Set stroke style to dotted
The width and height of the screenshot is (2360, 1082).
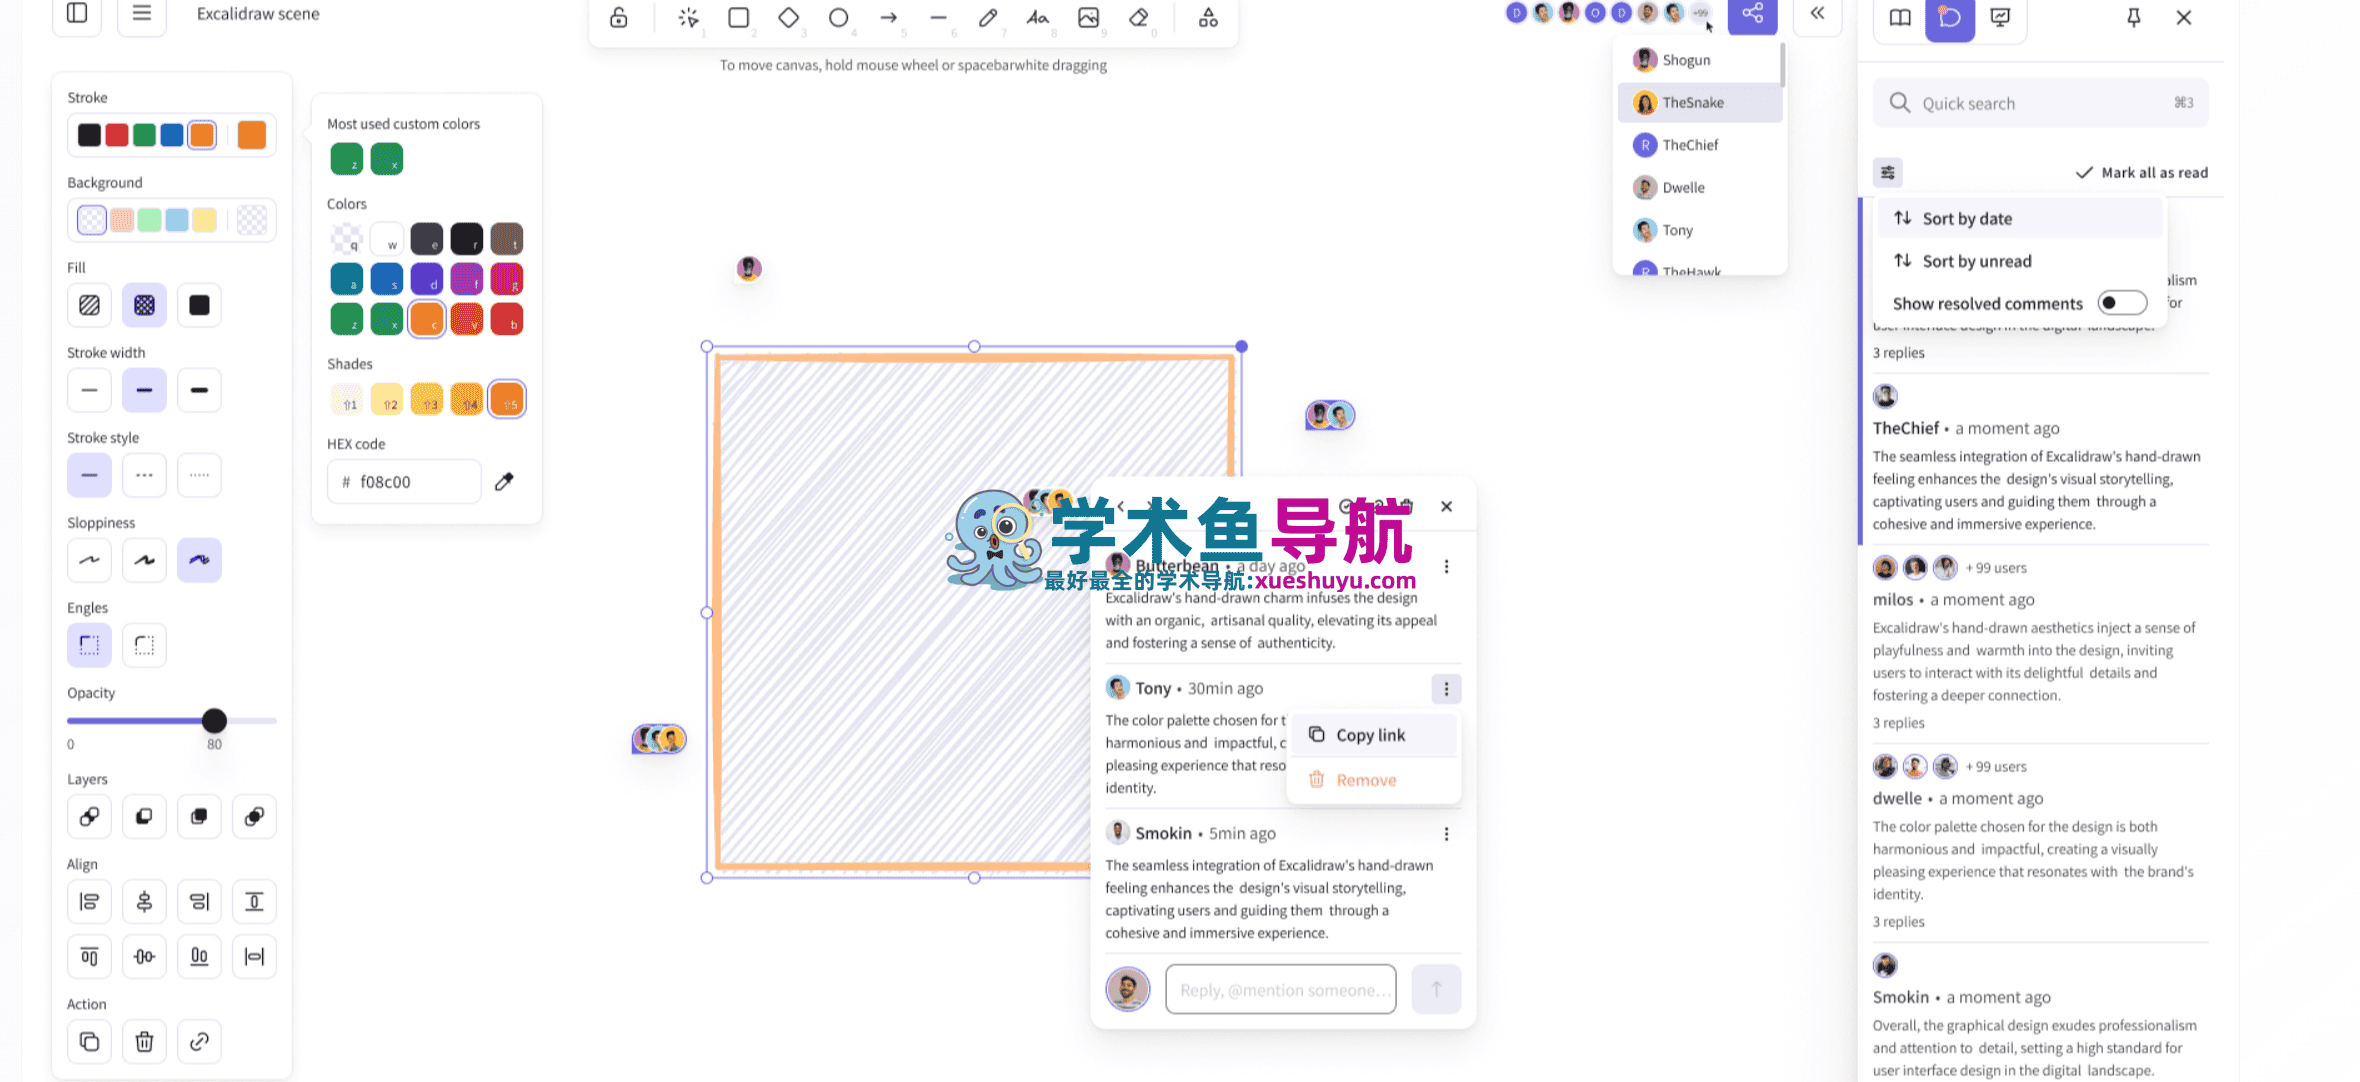(x=199, y=475)
